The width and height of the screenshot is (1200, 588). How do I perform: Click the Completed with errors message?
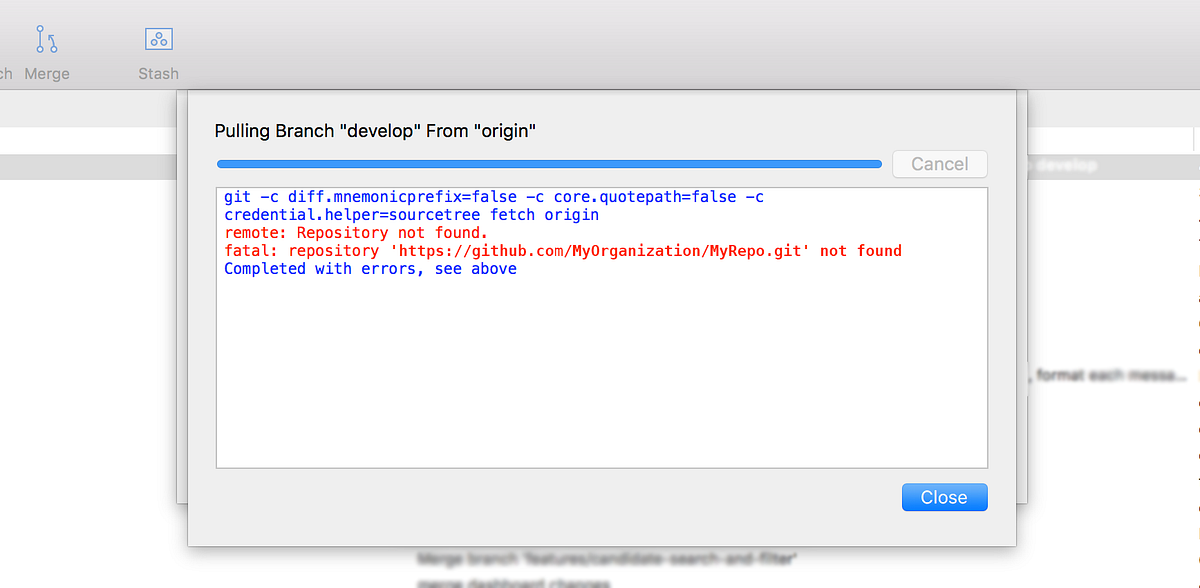click(x=370, y=268)
